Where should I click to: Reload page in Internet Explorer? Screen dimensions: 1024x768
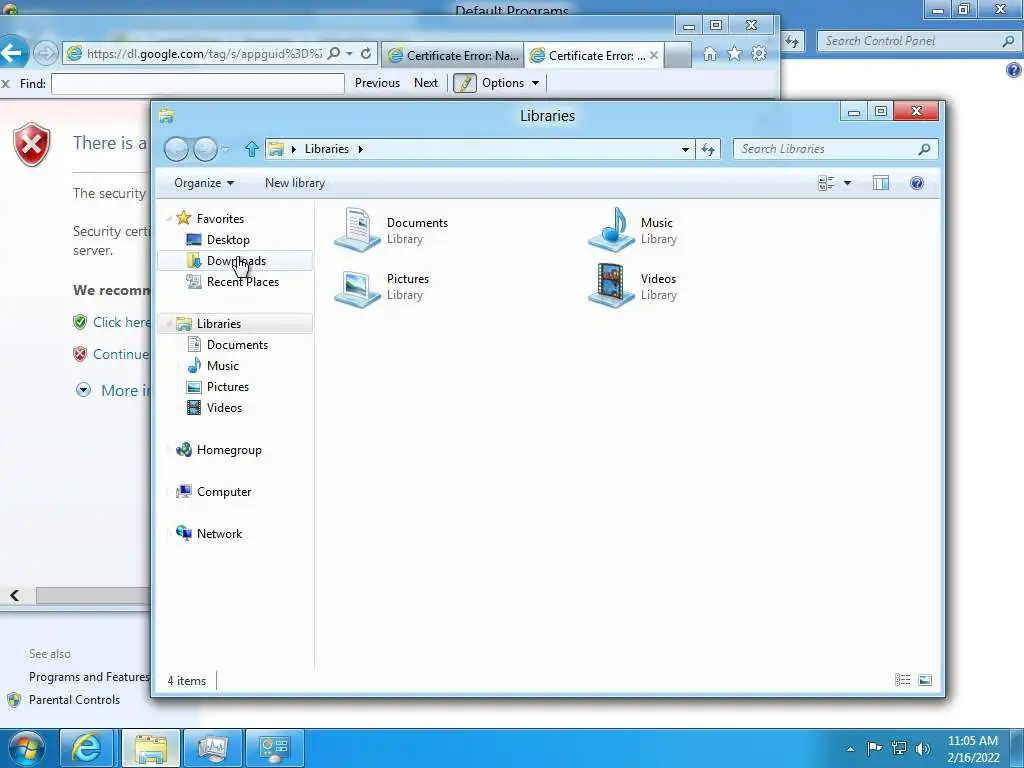click(x=366, y=54)
